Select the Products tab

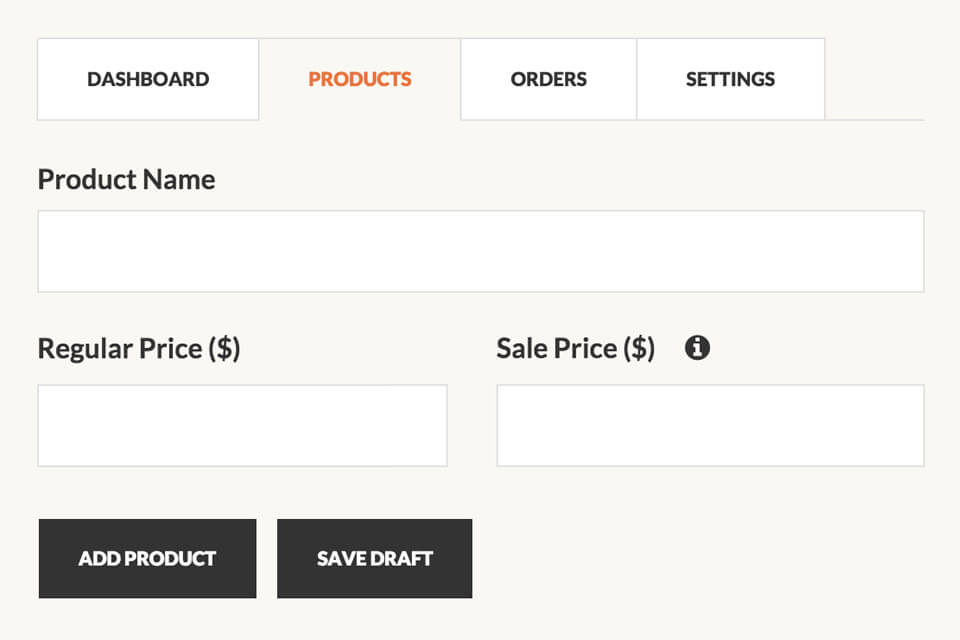point(360,79)
